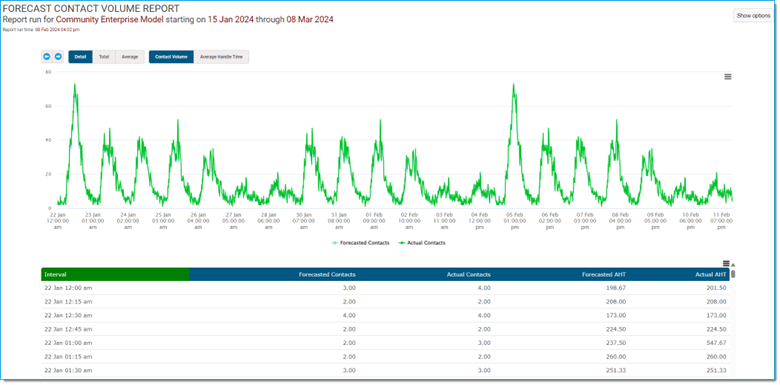The height and width of the screenshot is (385, 780).
Task: Click the 05 Feb x-axis label
Action: (515, 220)
